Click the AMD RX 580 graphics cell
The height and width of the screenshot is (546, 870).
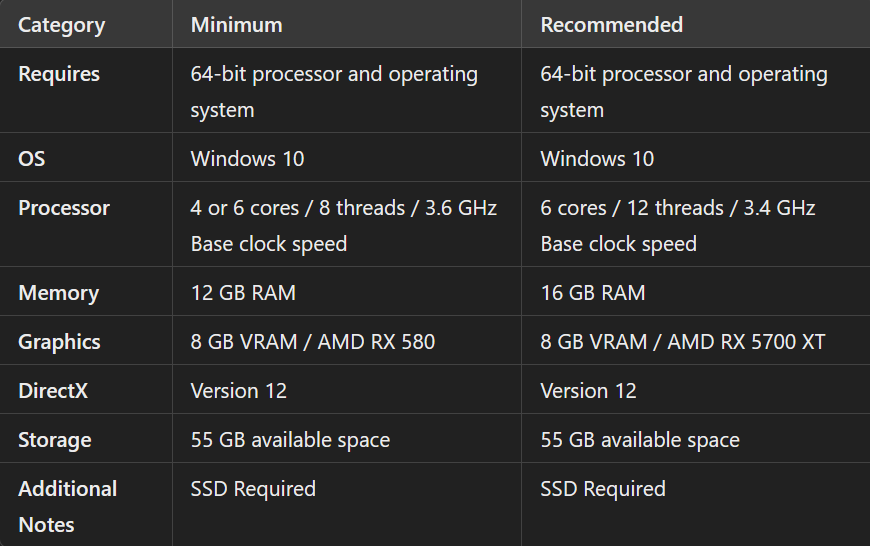coord(313,342)
